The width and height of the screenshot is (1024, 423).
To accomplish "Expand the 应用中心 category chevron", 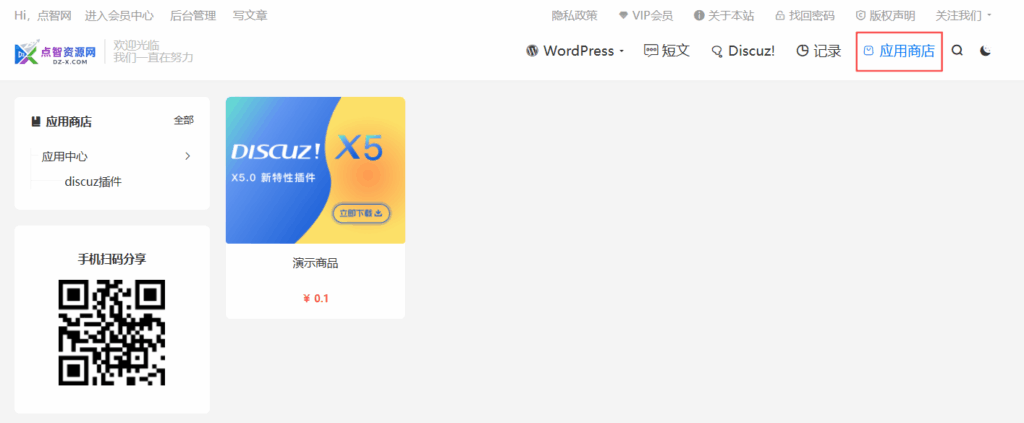I will pyautogui.click(x=187, y=156).
